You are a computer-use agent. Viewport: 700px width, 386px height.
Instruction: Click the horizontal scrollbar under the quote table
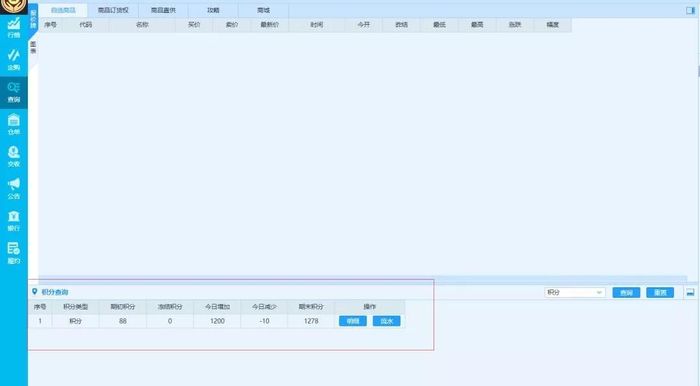coord(362,278)
